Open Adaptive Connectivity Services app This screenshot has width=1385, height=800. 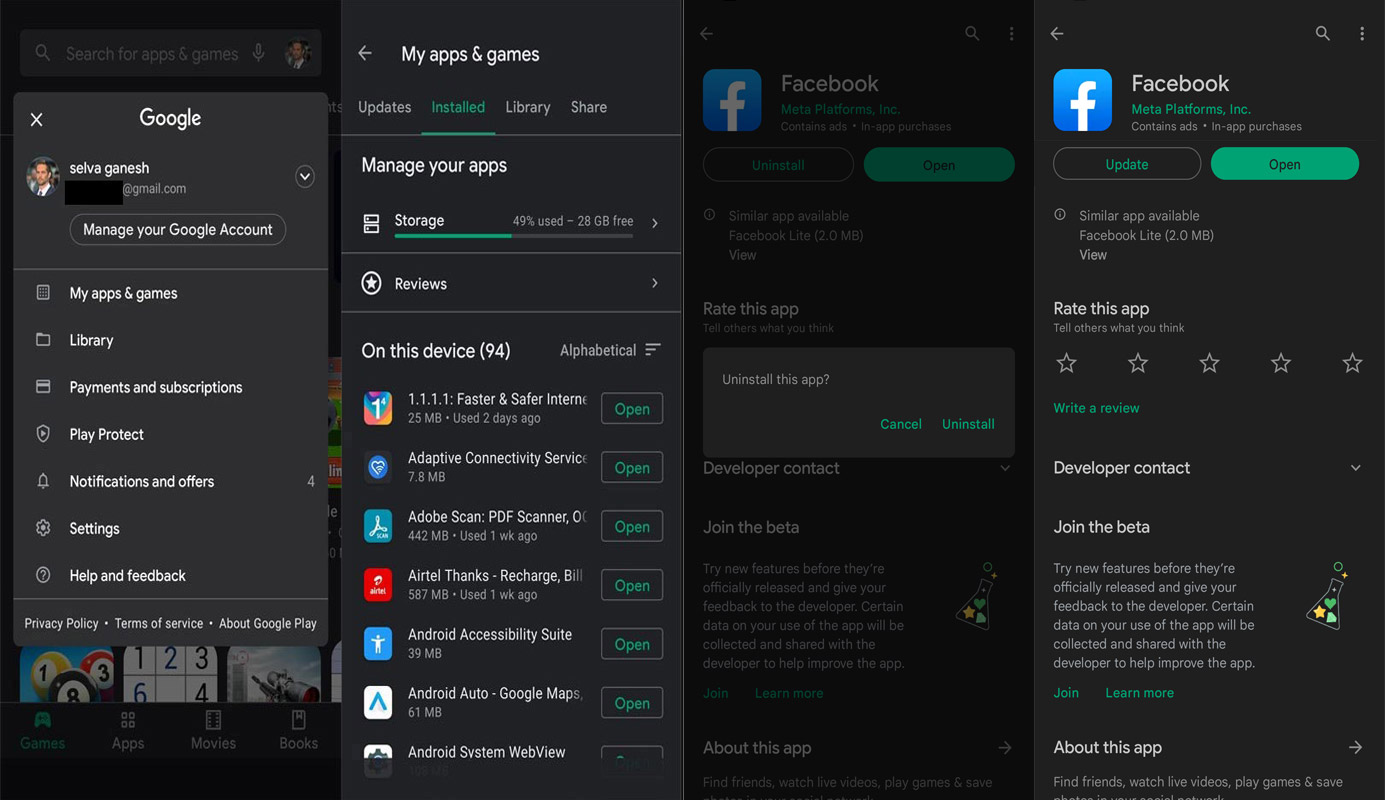tap(632, 468)
